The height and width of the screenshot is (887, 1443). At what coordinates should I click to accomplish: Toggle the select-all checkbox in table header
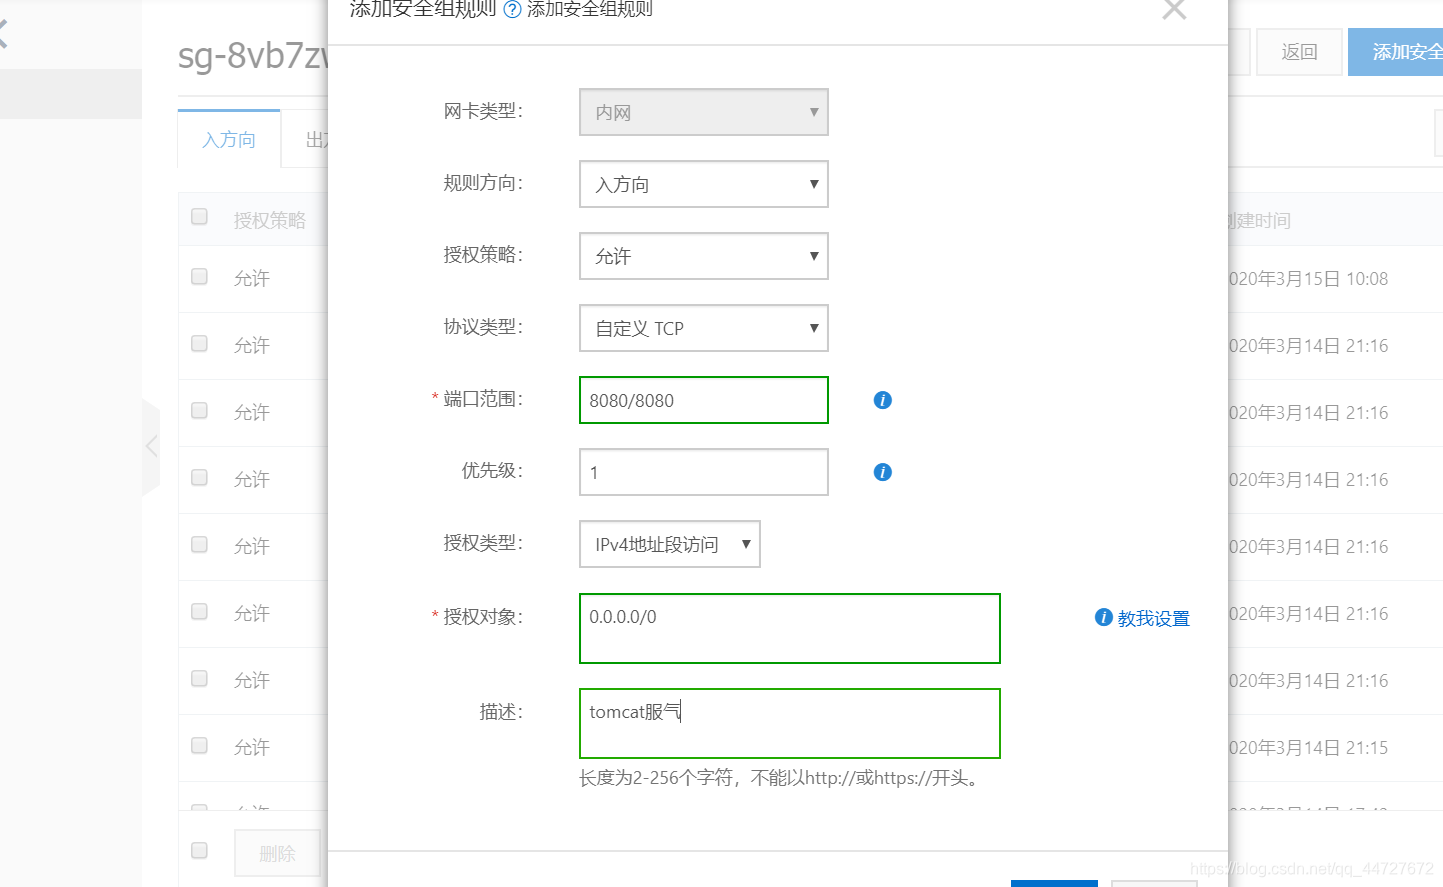pyautogui.click(x=199, y=217)
